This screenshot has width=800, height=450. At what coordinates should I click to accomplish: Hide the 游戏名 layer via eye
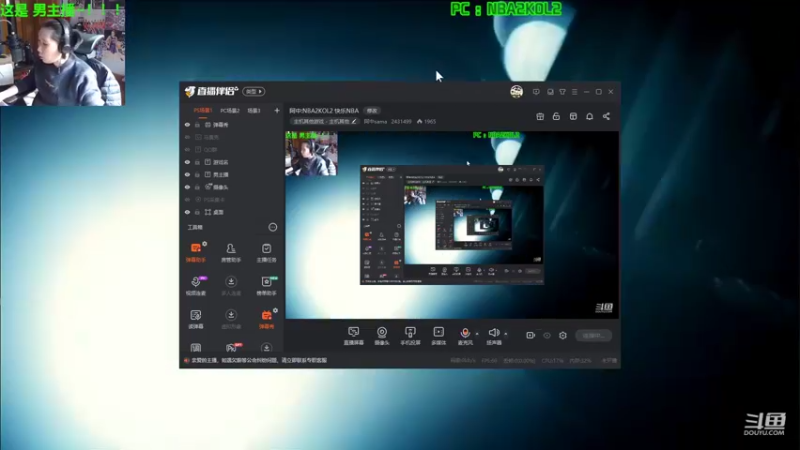click(x=187, y=162)
